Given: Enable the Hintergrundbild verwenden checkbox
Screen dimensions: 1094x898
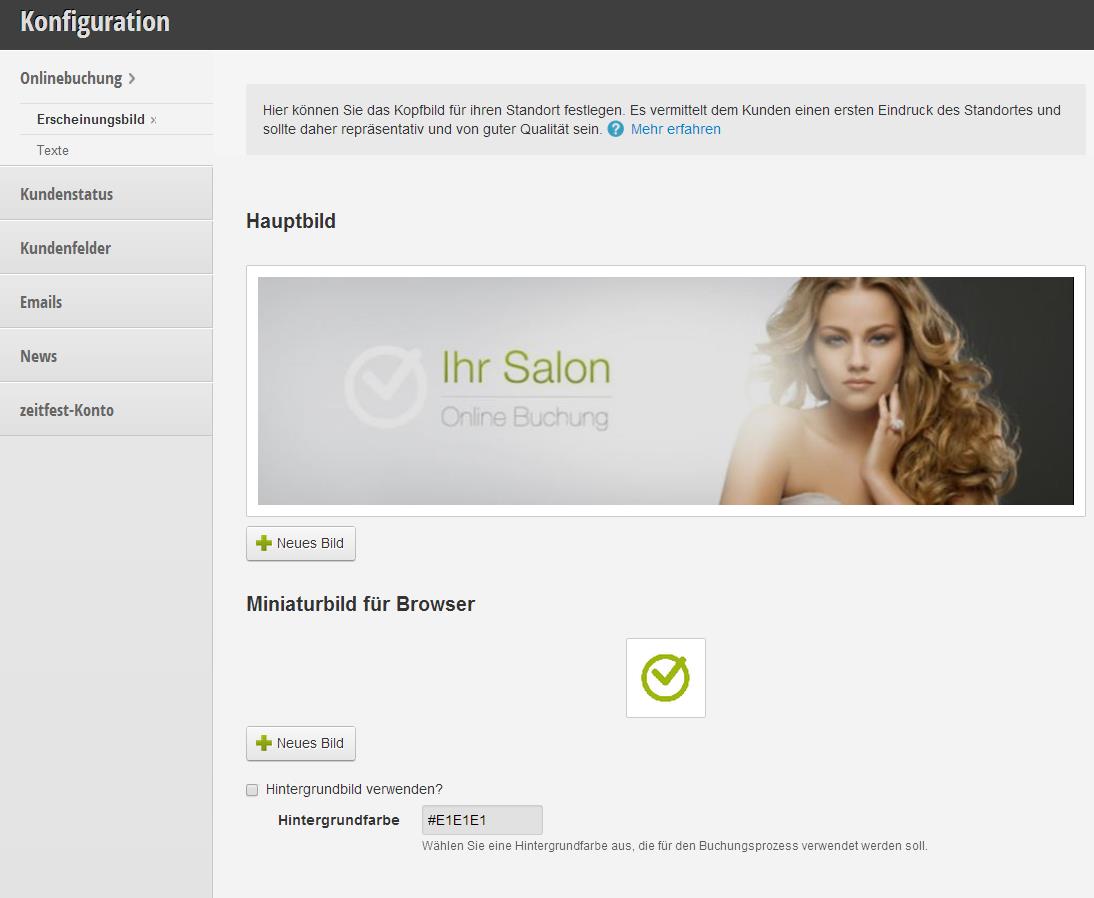Looking at the screenshot, I should point(252,790).
